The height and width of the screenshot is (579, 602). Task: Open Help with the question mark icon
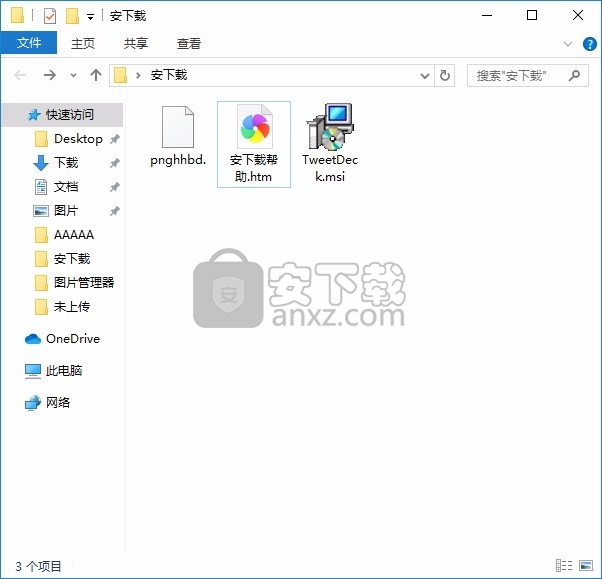(x=589, y=44)
